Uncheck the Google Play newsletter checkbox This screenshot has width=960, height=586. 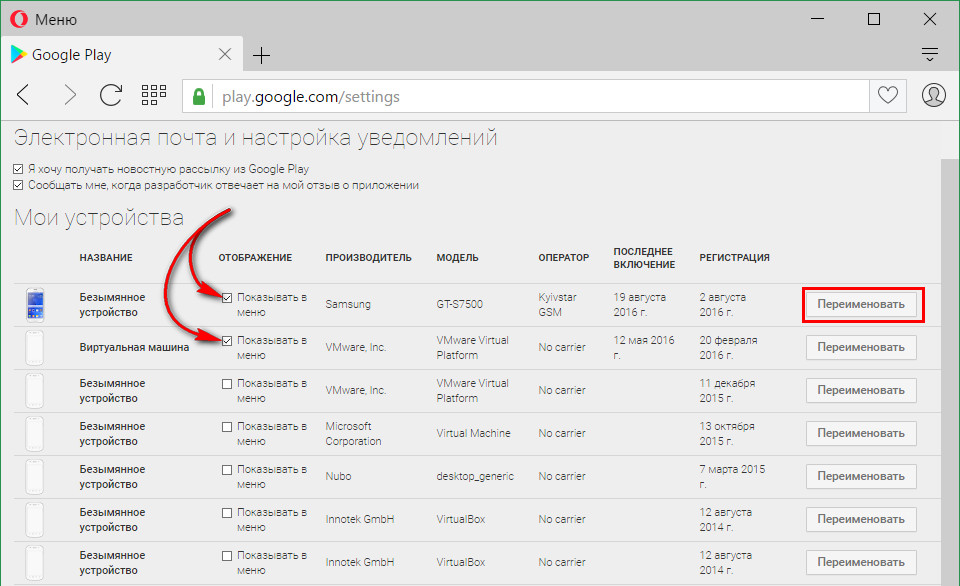click(x=18, y=169)
